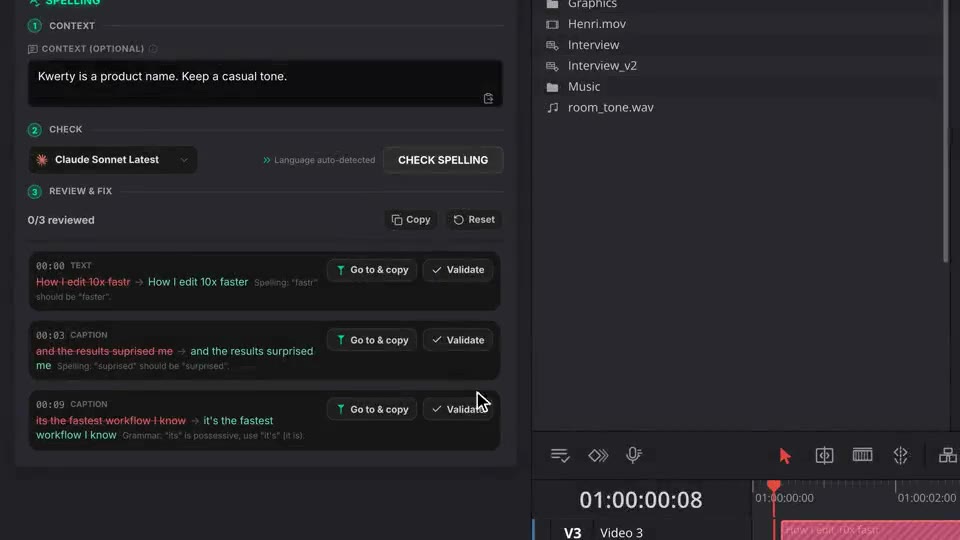Click the red playhead on timeline ruler

point(774,487)
